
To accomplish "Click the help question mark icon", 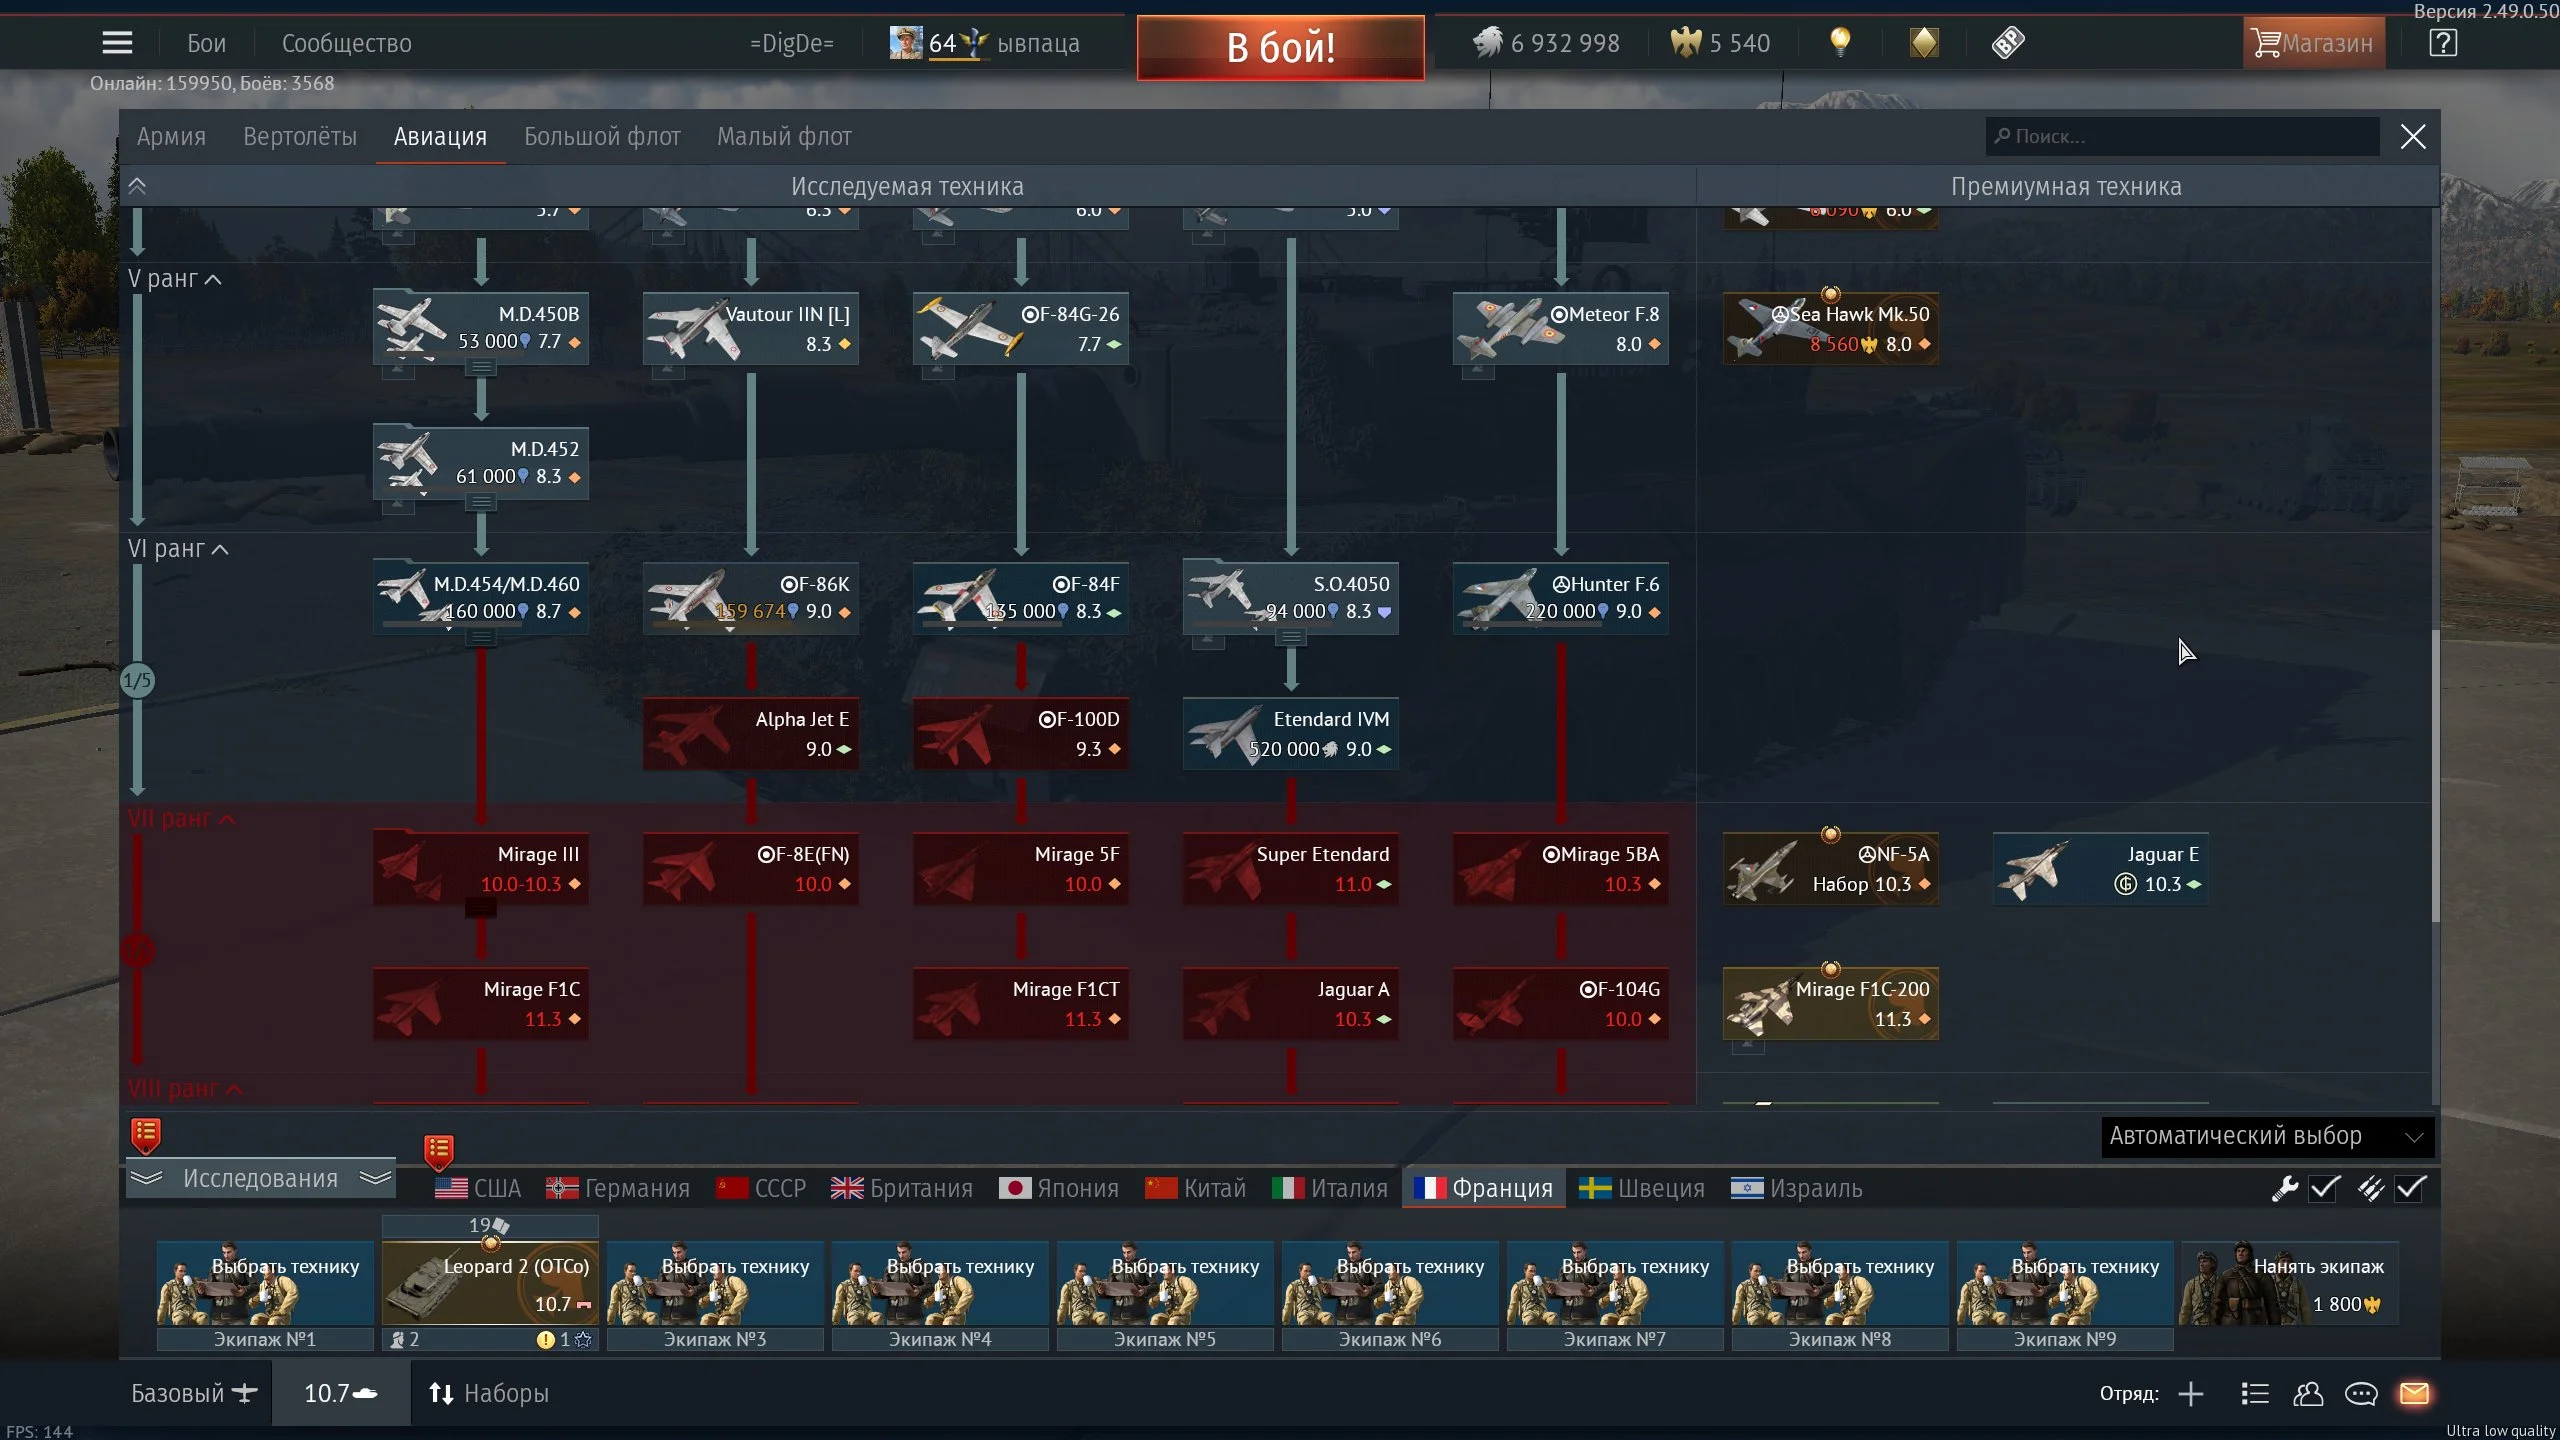I will 2443,43.
